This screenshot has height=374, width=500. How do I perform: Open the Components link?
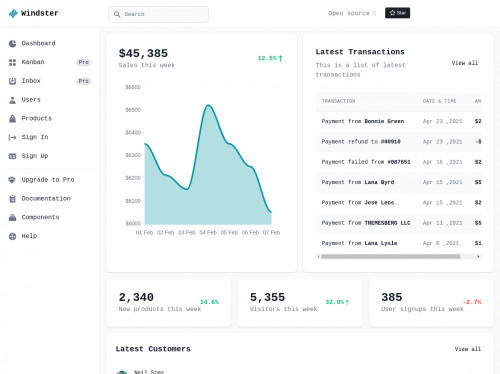[x=50, y=217]
